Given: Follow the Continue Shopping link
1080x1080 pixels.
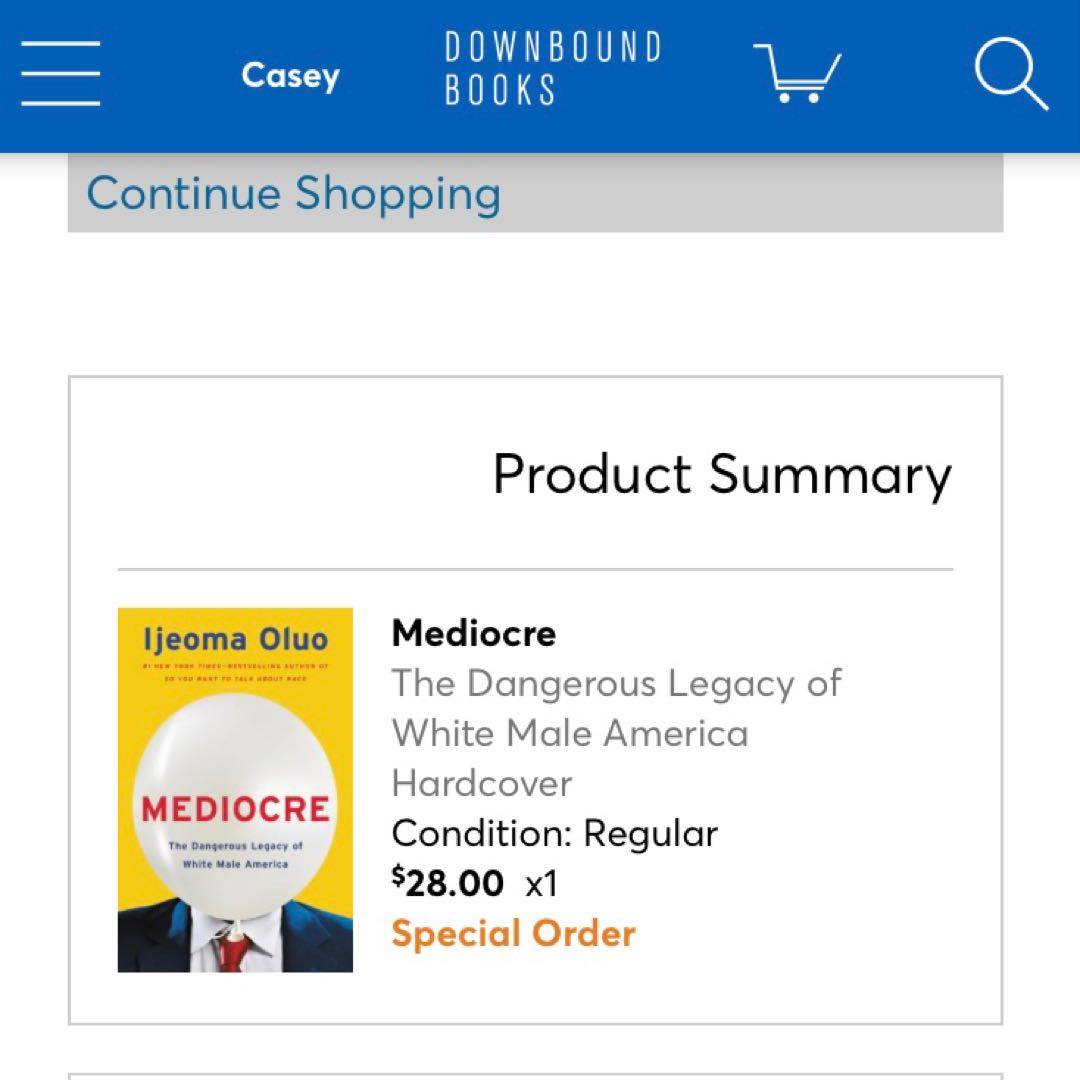Looking at the screenshot, I should click(x=293, y=193).
